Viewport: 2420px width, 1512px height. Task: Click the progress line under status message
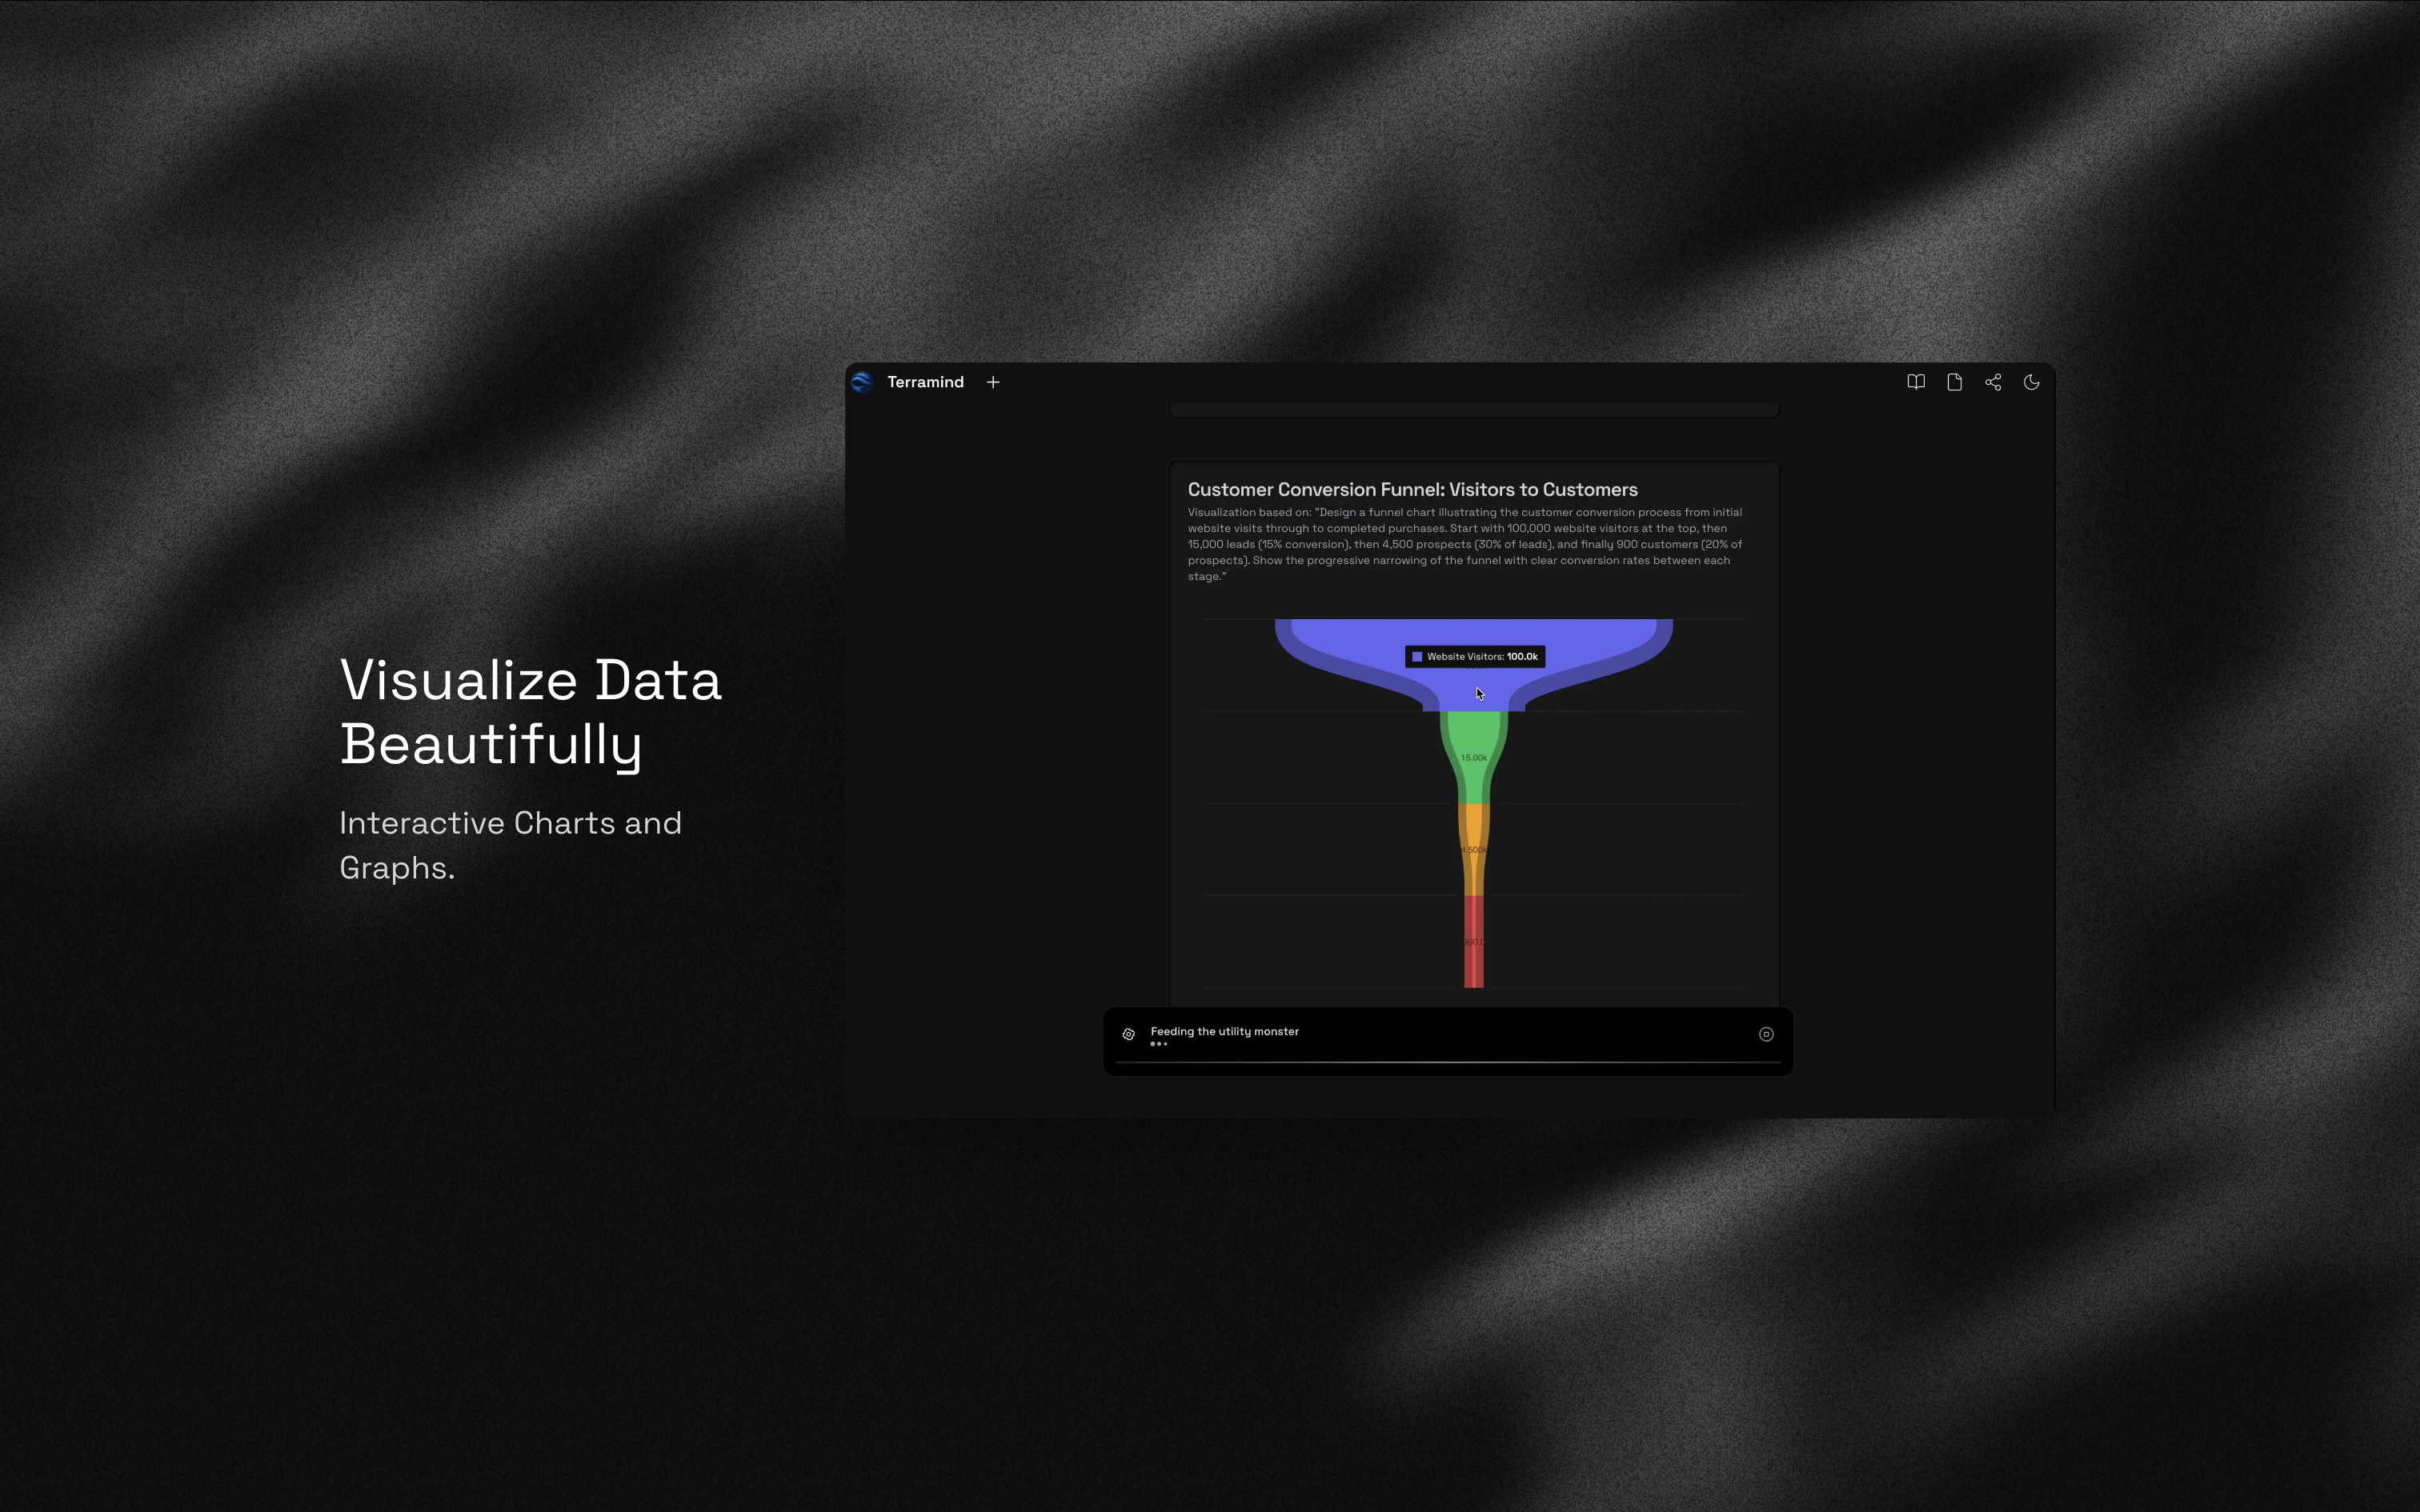pos(1447,1062)
